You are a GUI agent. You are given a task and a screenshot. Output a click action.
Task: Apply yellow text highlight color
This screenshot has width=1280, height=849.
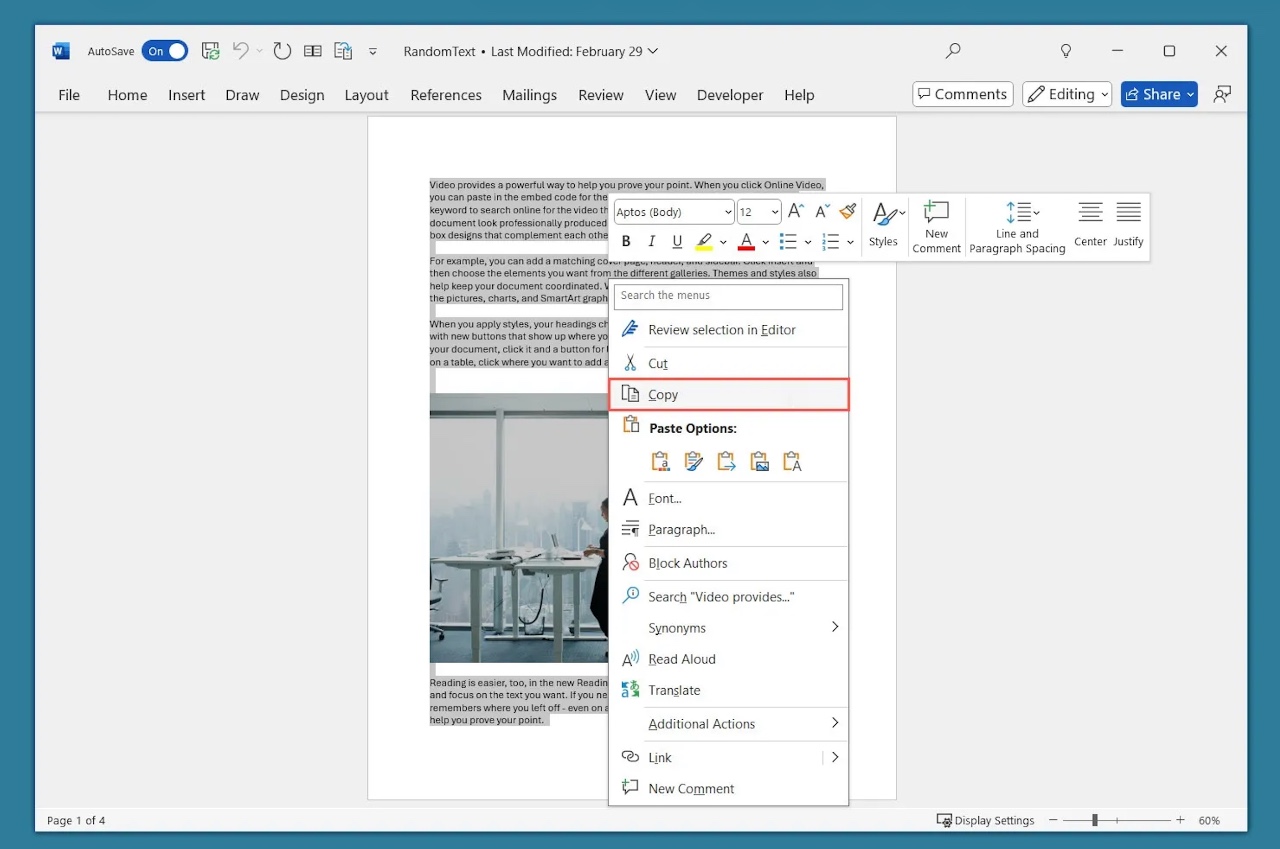[704, 241]
